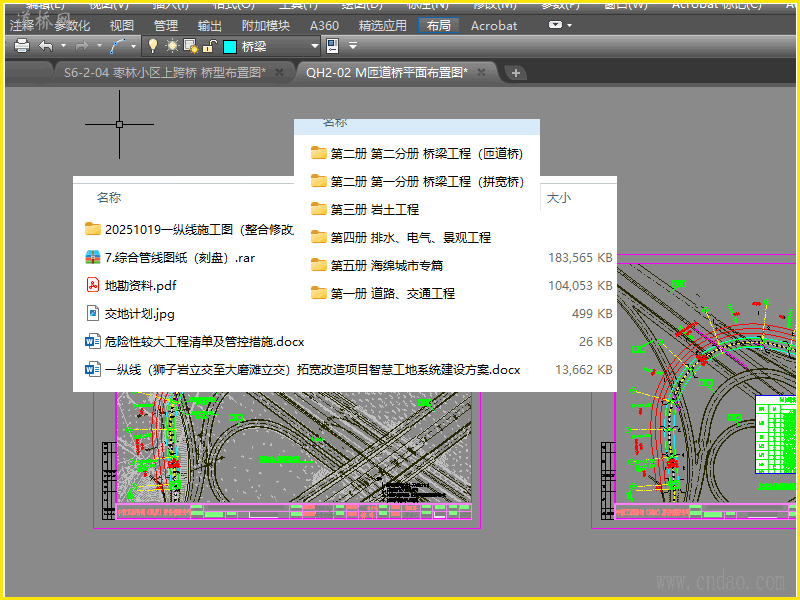Select the polyline draw tool icon
Image resolution: width=800 pixels, height=600 pixels.
118,46
